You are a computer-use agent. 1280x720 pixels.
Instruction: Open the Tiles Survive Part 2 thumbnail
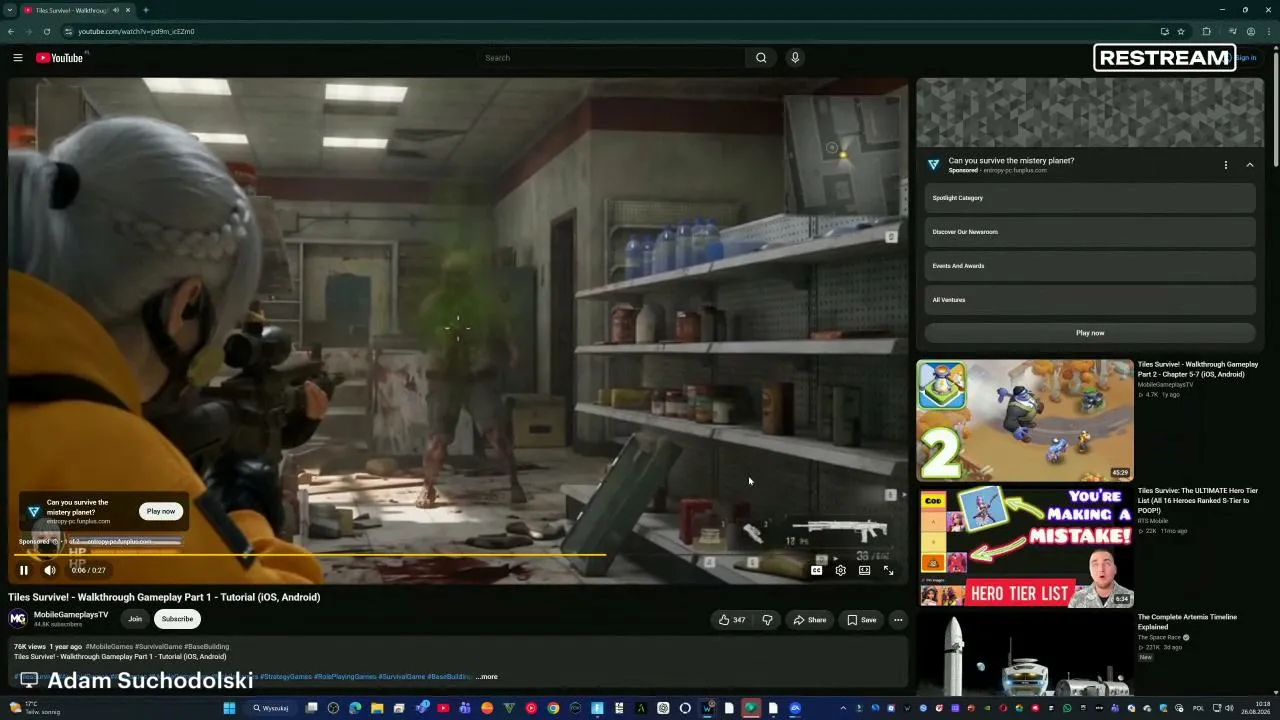(1025, 421)
